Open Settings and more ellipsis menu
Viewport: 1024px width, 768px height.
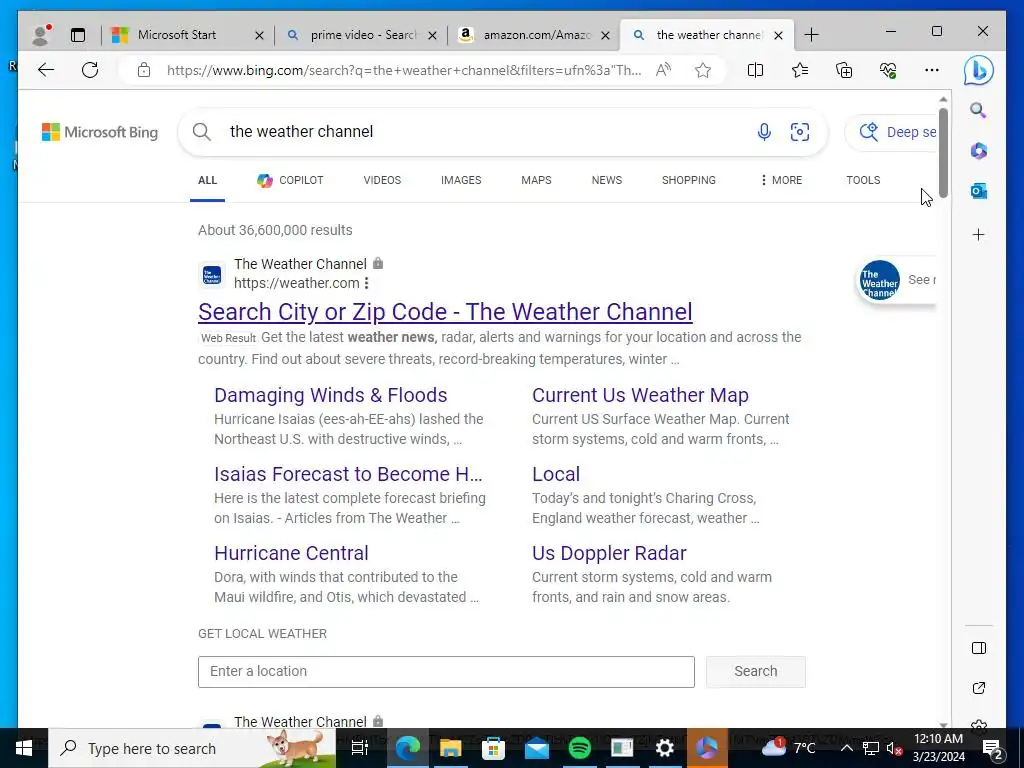pos(932,70)
